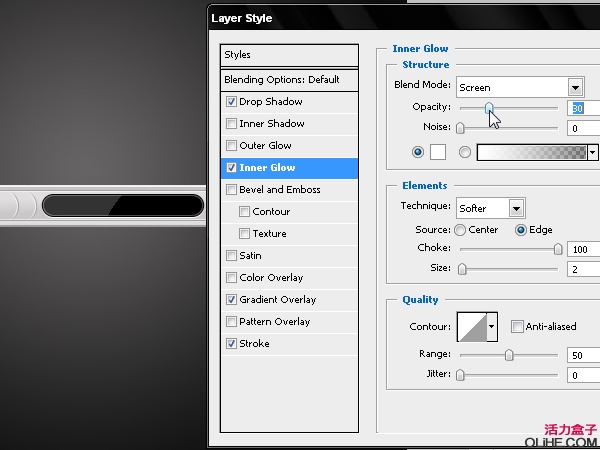Enable the Inner Shadow checkbox
This screenshot has width=600, height=450.
tap(231, 124)
